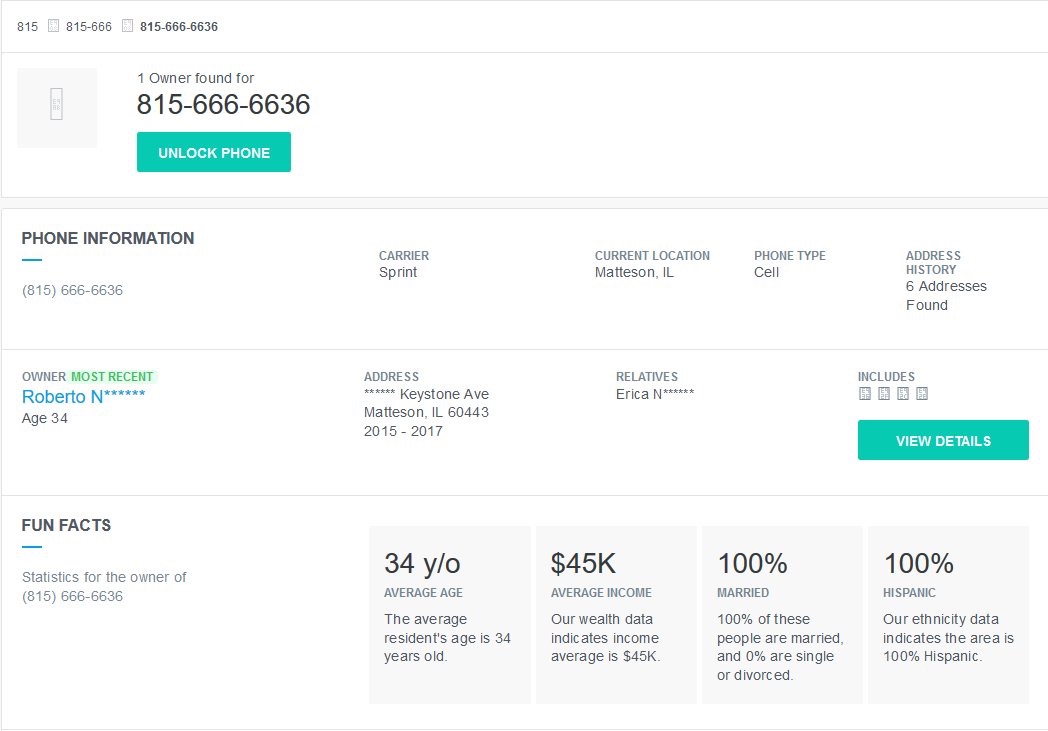Click the Sprint carrier value
1048x731 pixels.
(398, 273)
